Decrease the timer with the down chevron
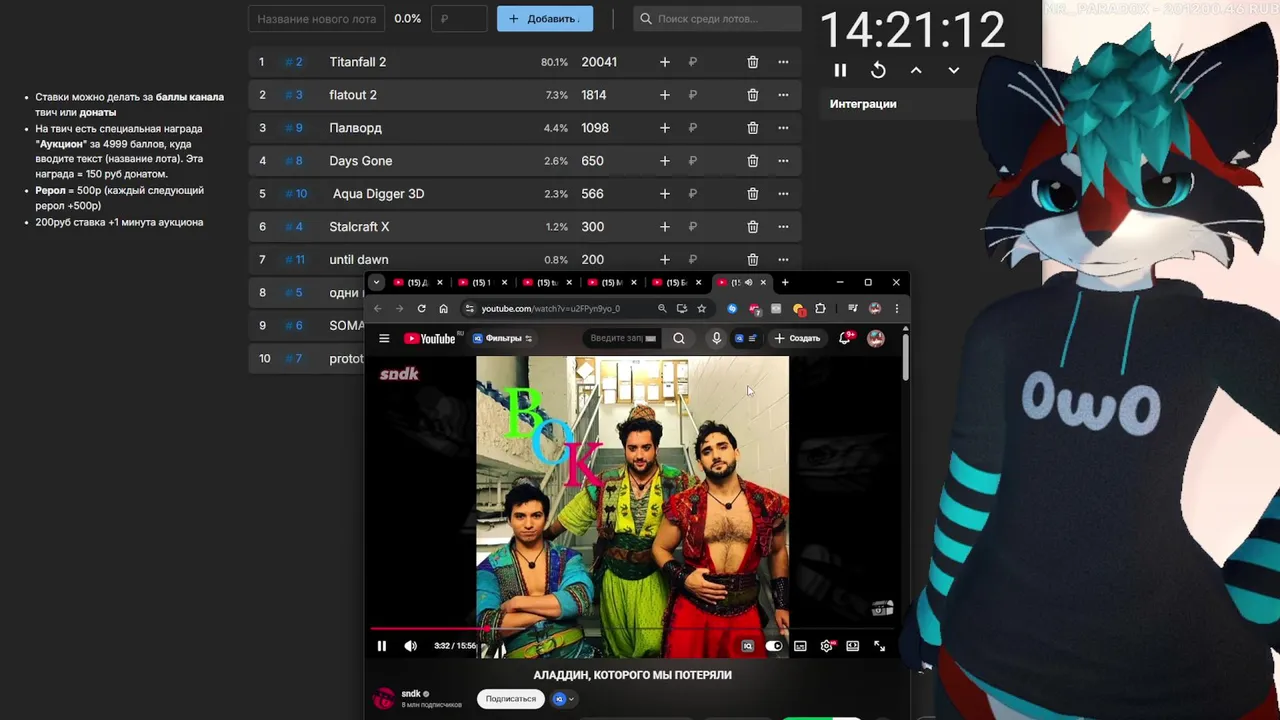Viewport: 1280px width, 720px height. (x=954, y=70)
